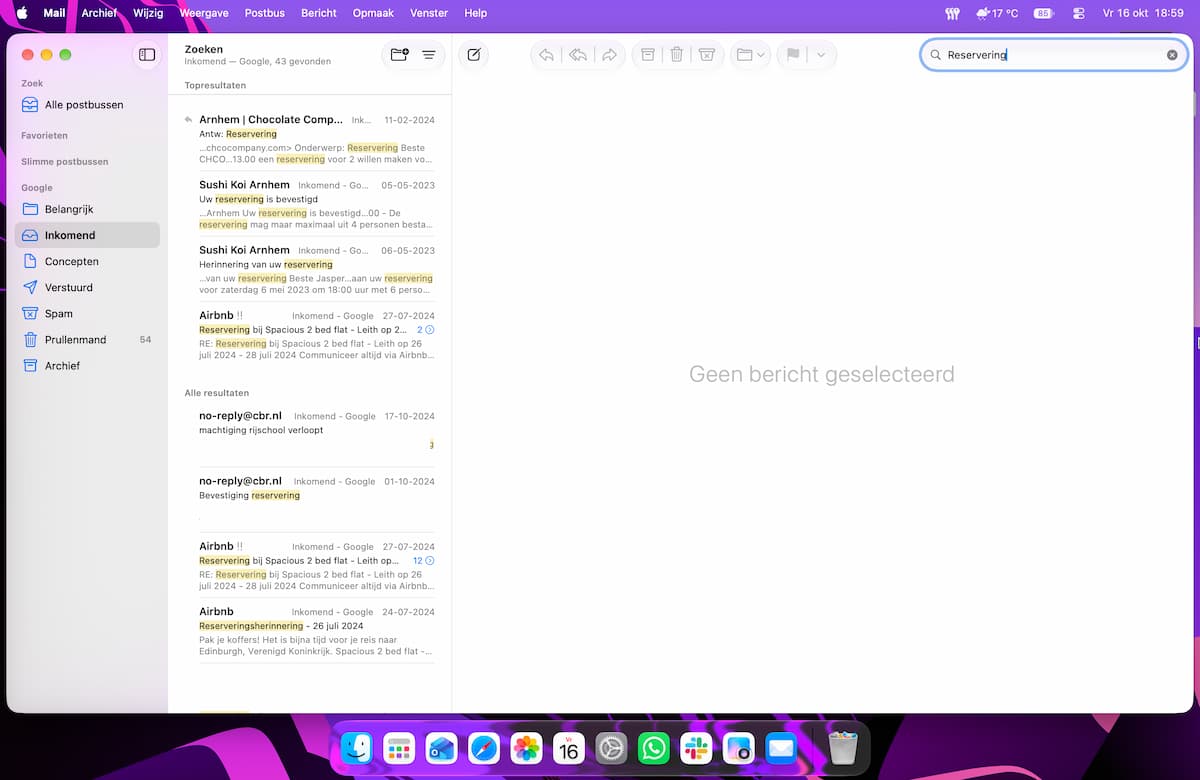Open the Spam mailbox

point(88,313)
